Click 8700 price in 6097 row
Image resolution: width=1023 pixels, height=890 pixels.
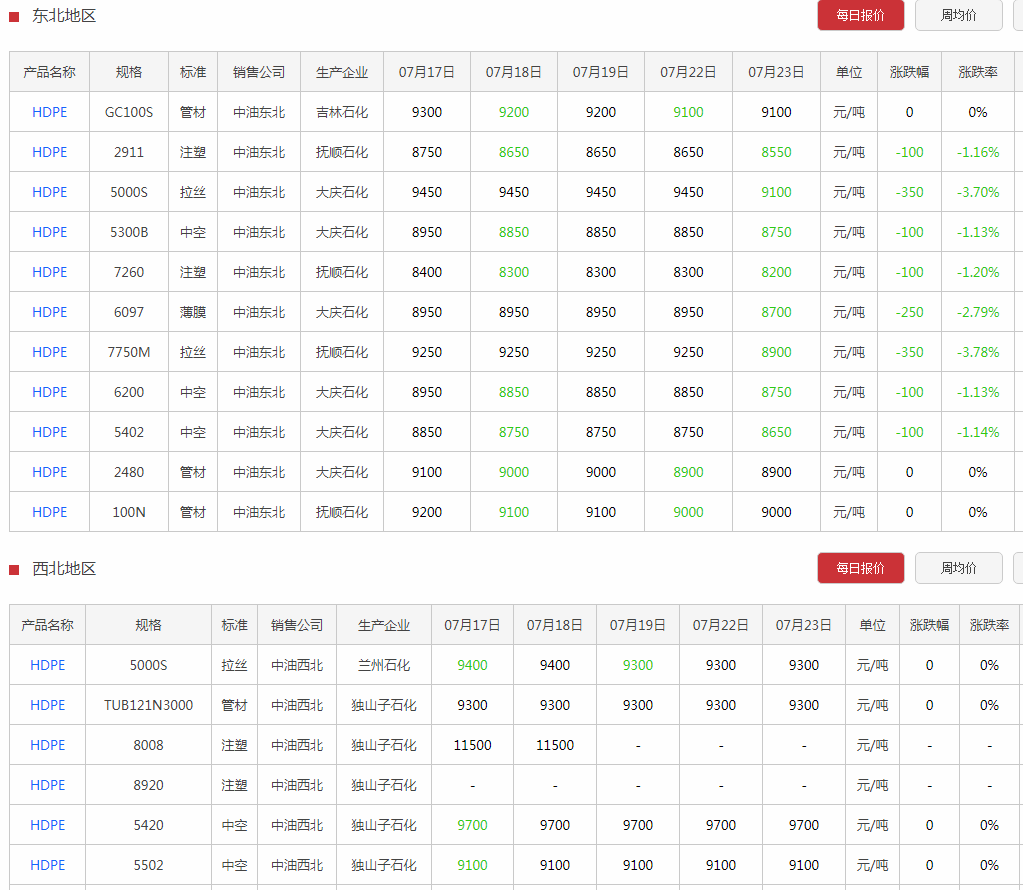pos(776,312)
